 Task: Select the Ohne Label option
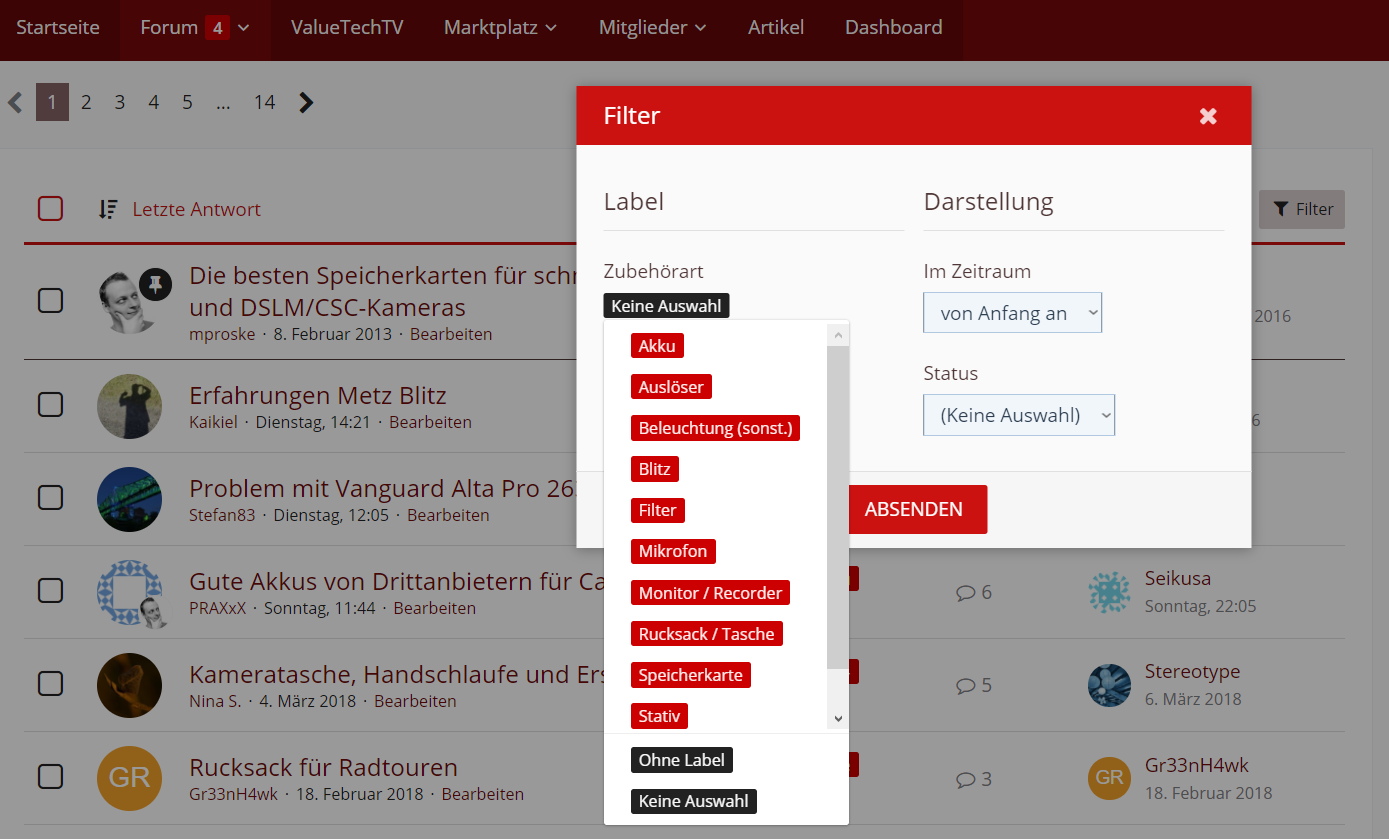682,760
